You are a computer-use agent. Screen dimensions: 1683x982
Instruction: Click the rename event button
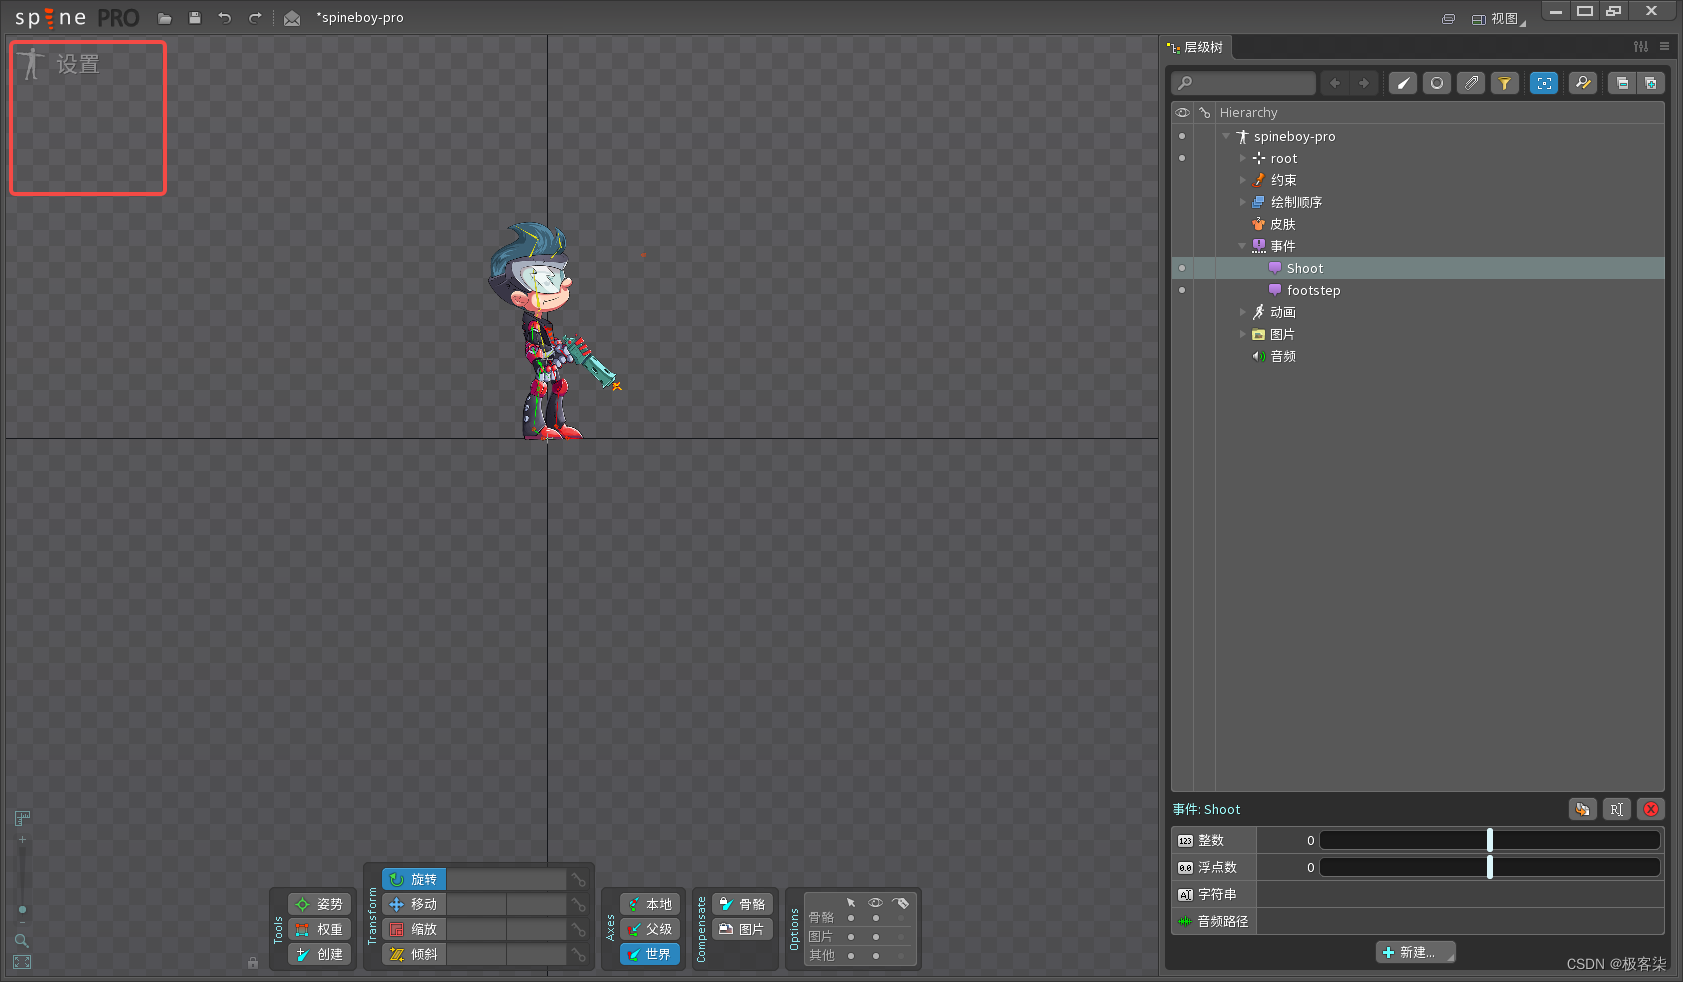point(1617,809)
